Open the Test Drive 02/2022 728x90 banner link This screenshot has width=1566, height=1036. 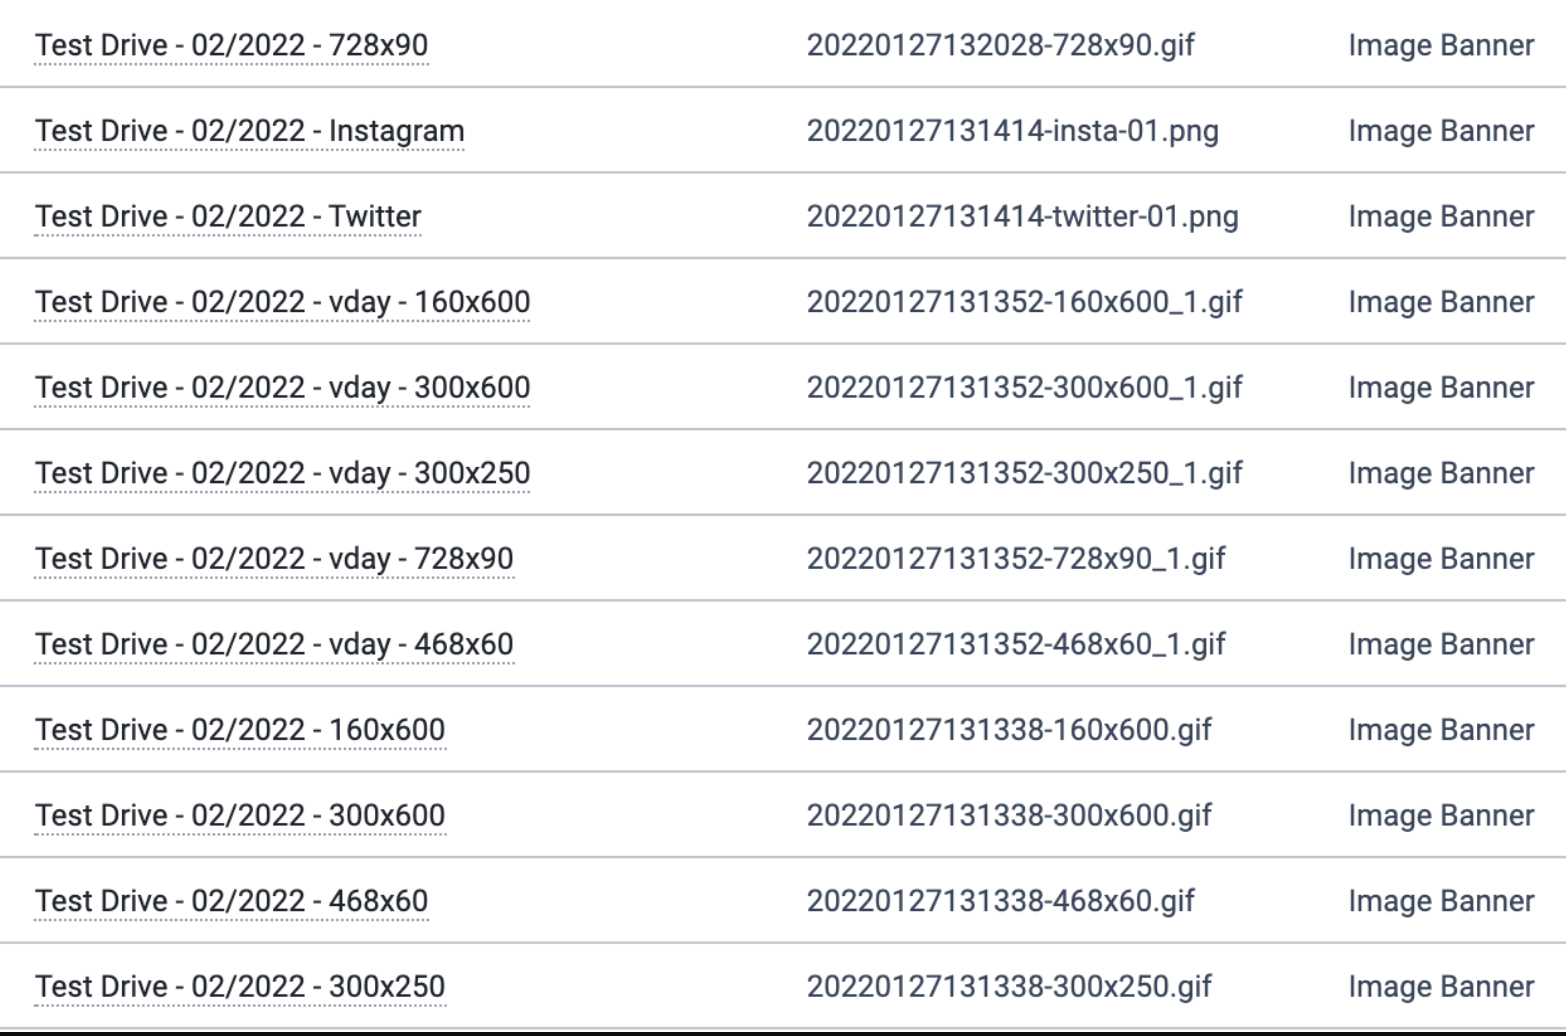[x=232, y=45]
